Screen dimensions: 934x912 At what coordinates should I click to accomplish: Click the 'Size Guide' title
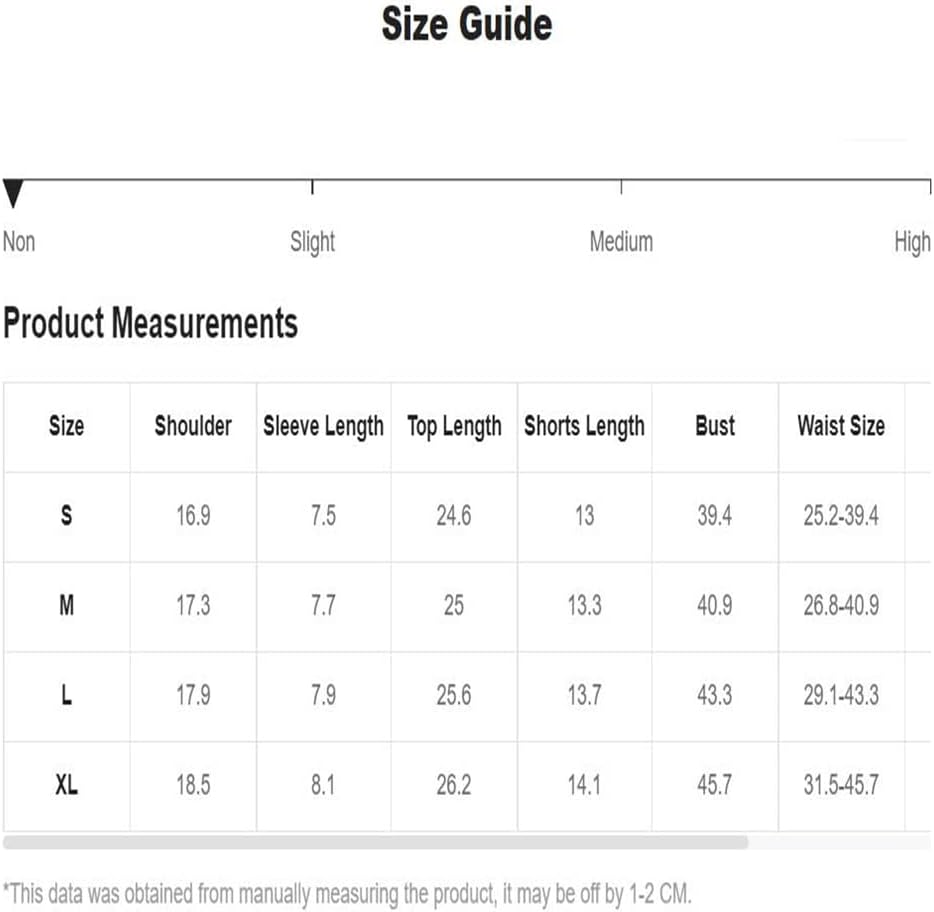point(466,24)
